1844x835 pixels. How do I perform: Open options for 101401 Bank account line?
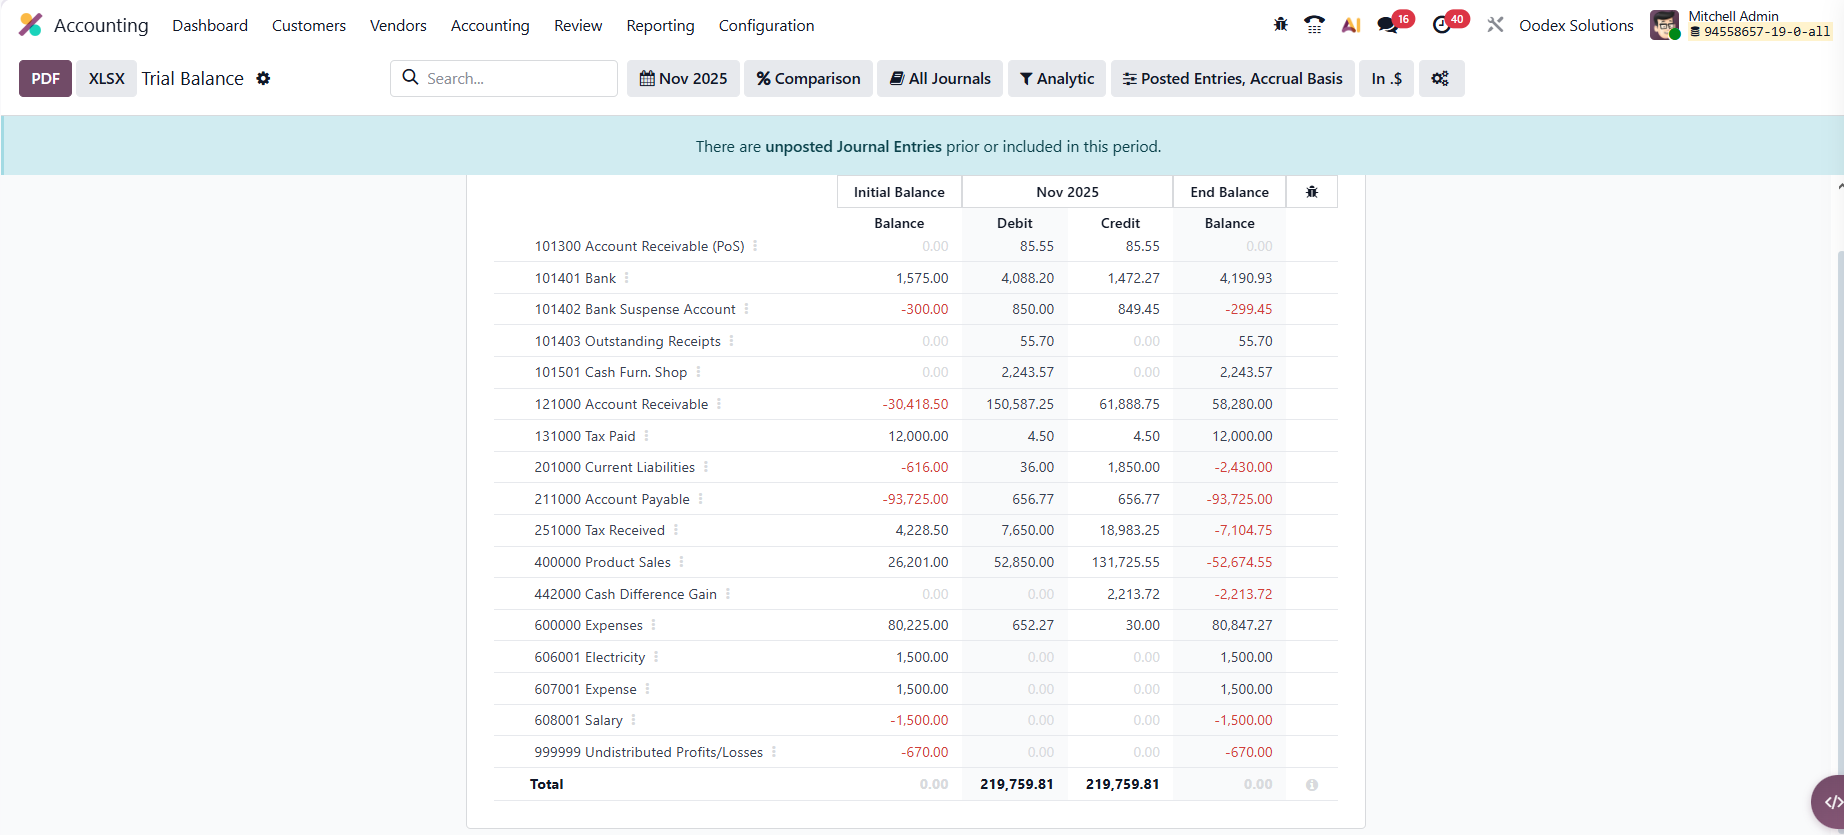point(627,278)
